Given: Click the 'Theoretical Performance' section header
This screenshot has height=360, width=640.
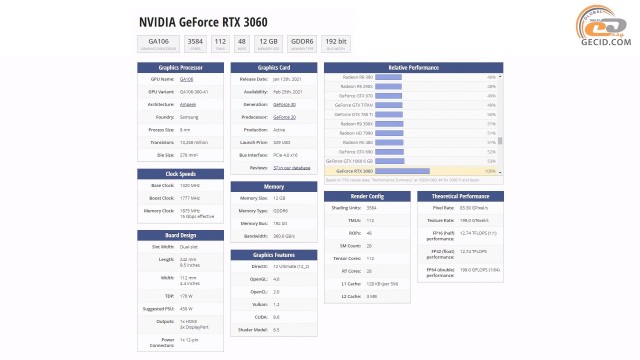Looking at the screenshot, I should click(460, 196).
